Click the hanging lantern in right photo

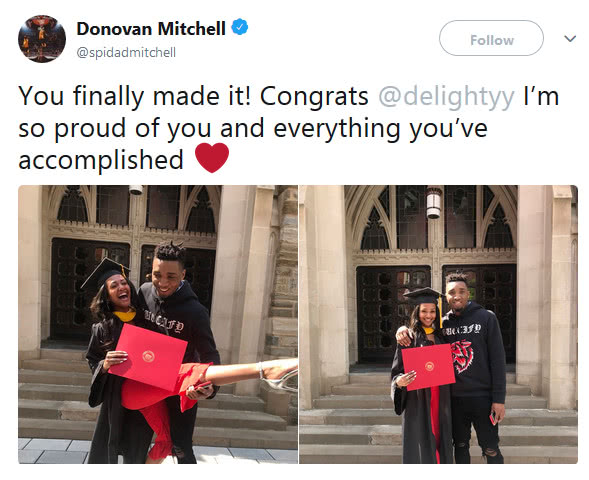pos(434,202)
